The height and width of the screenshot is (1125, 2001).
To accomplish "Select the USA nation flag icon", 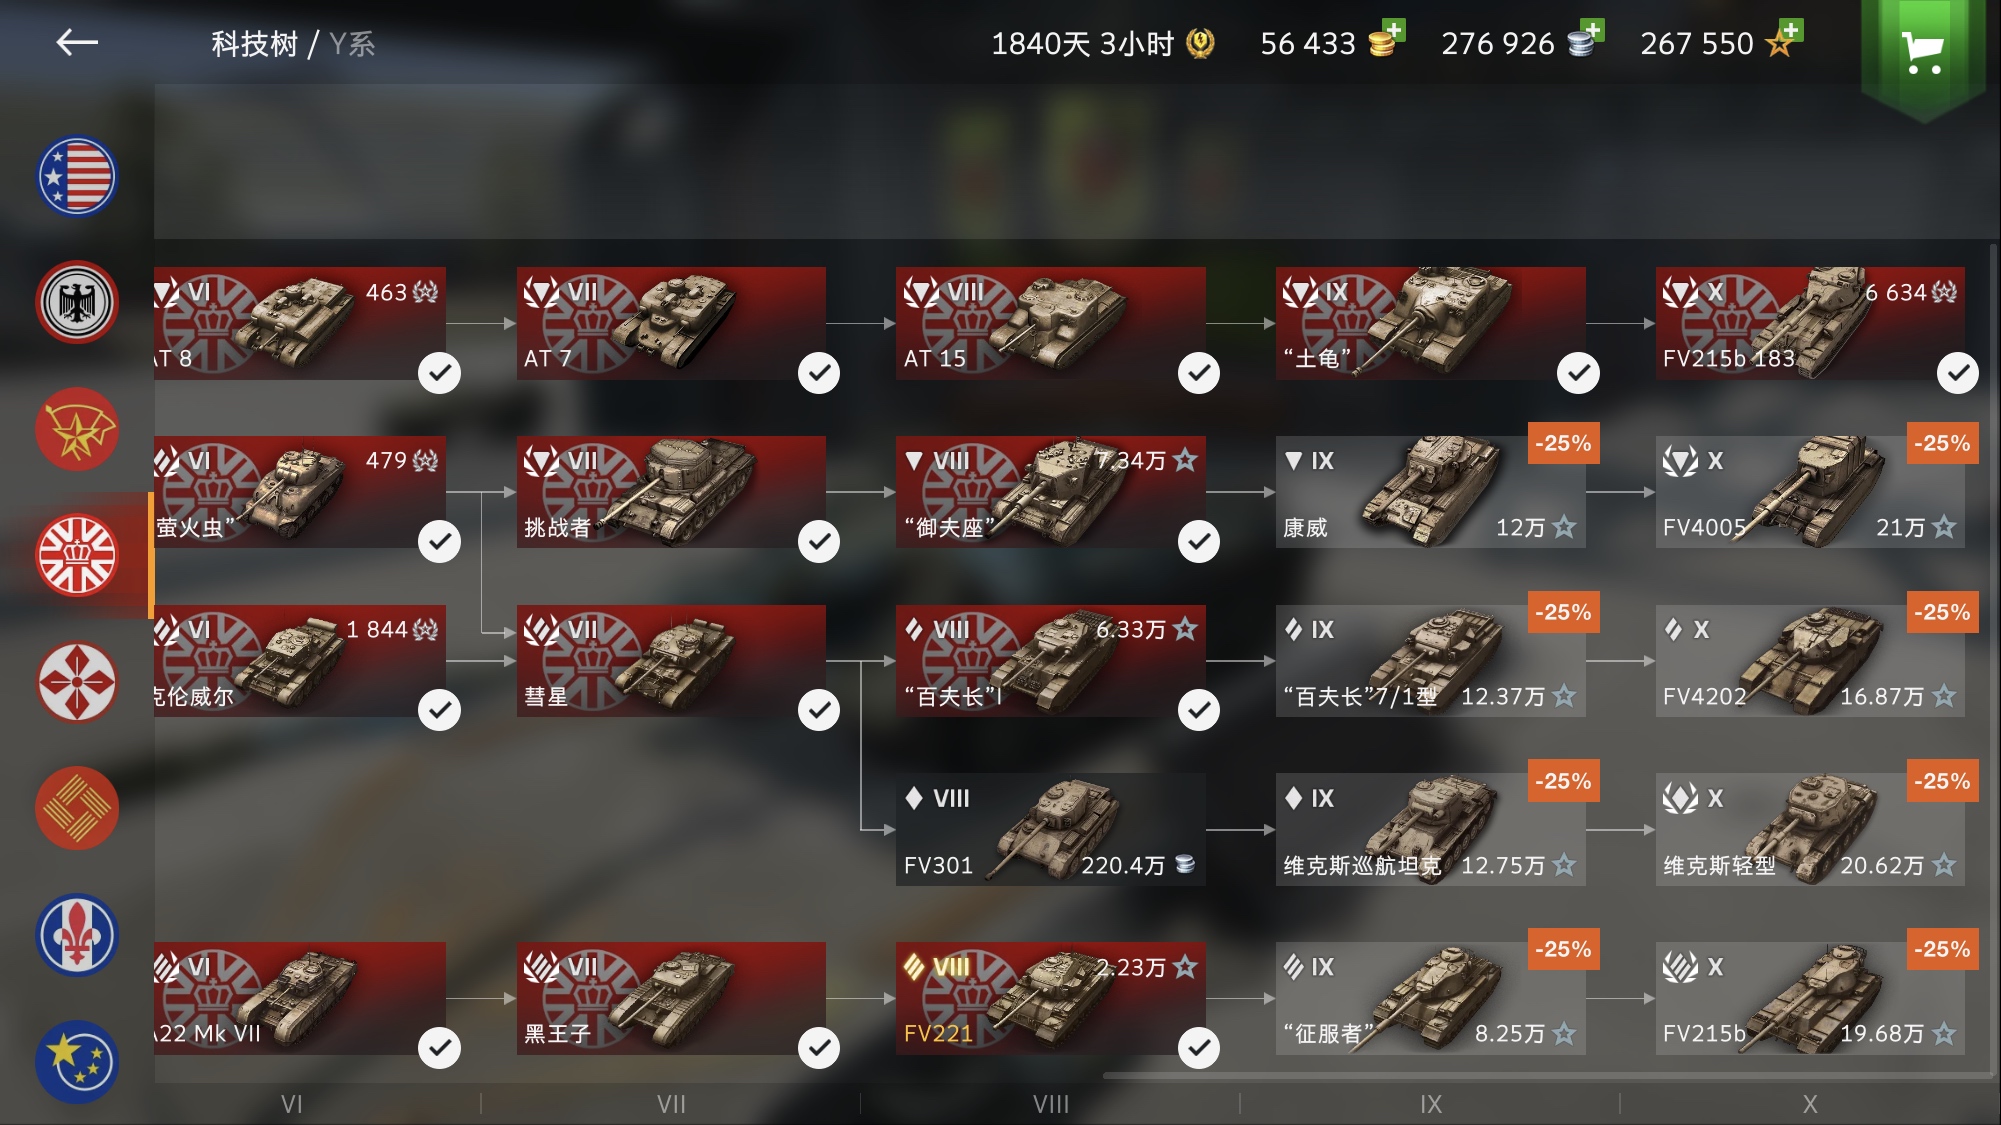I will tap(77, 177).
